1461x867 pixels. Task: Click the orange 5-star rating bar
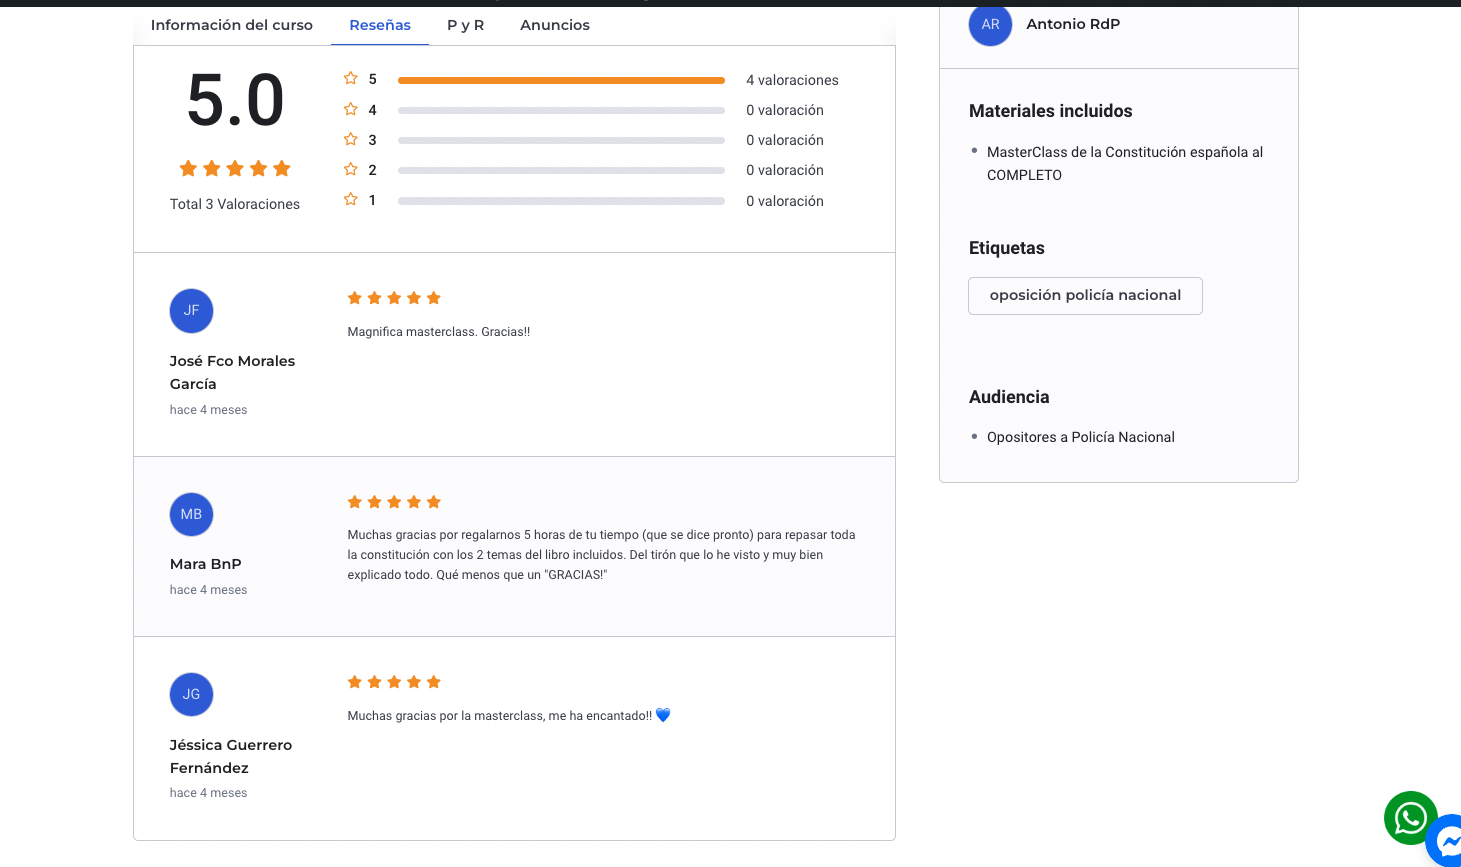[561, 80]
